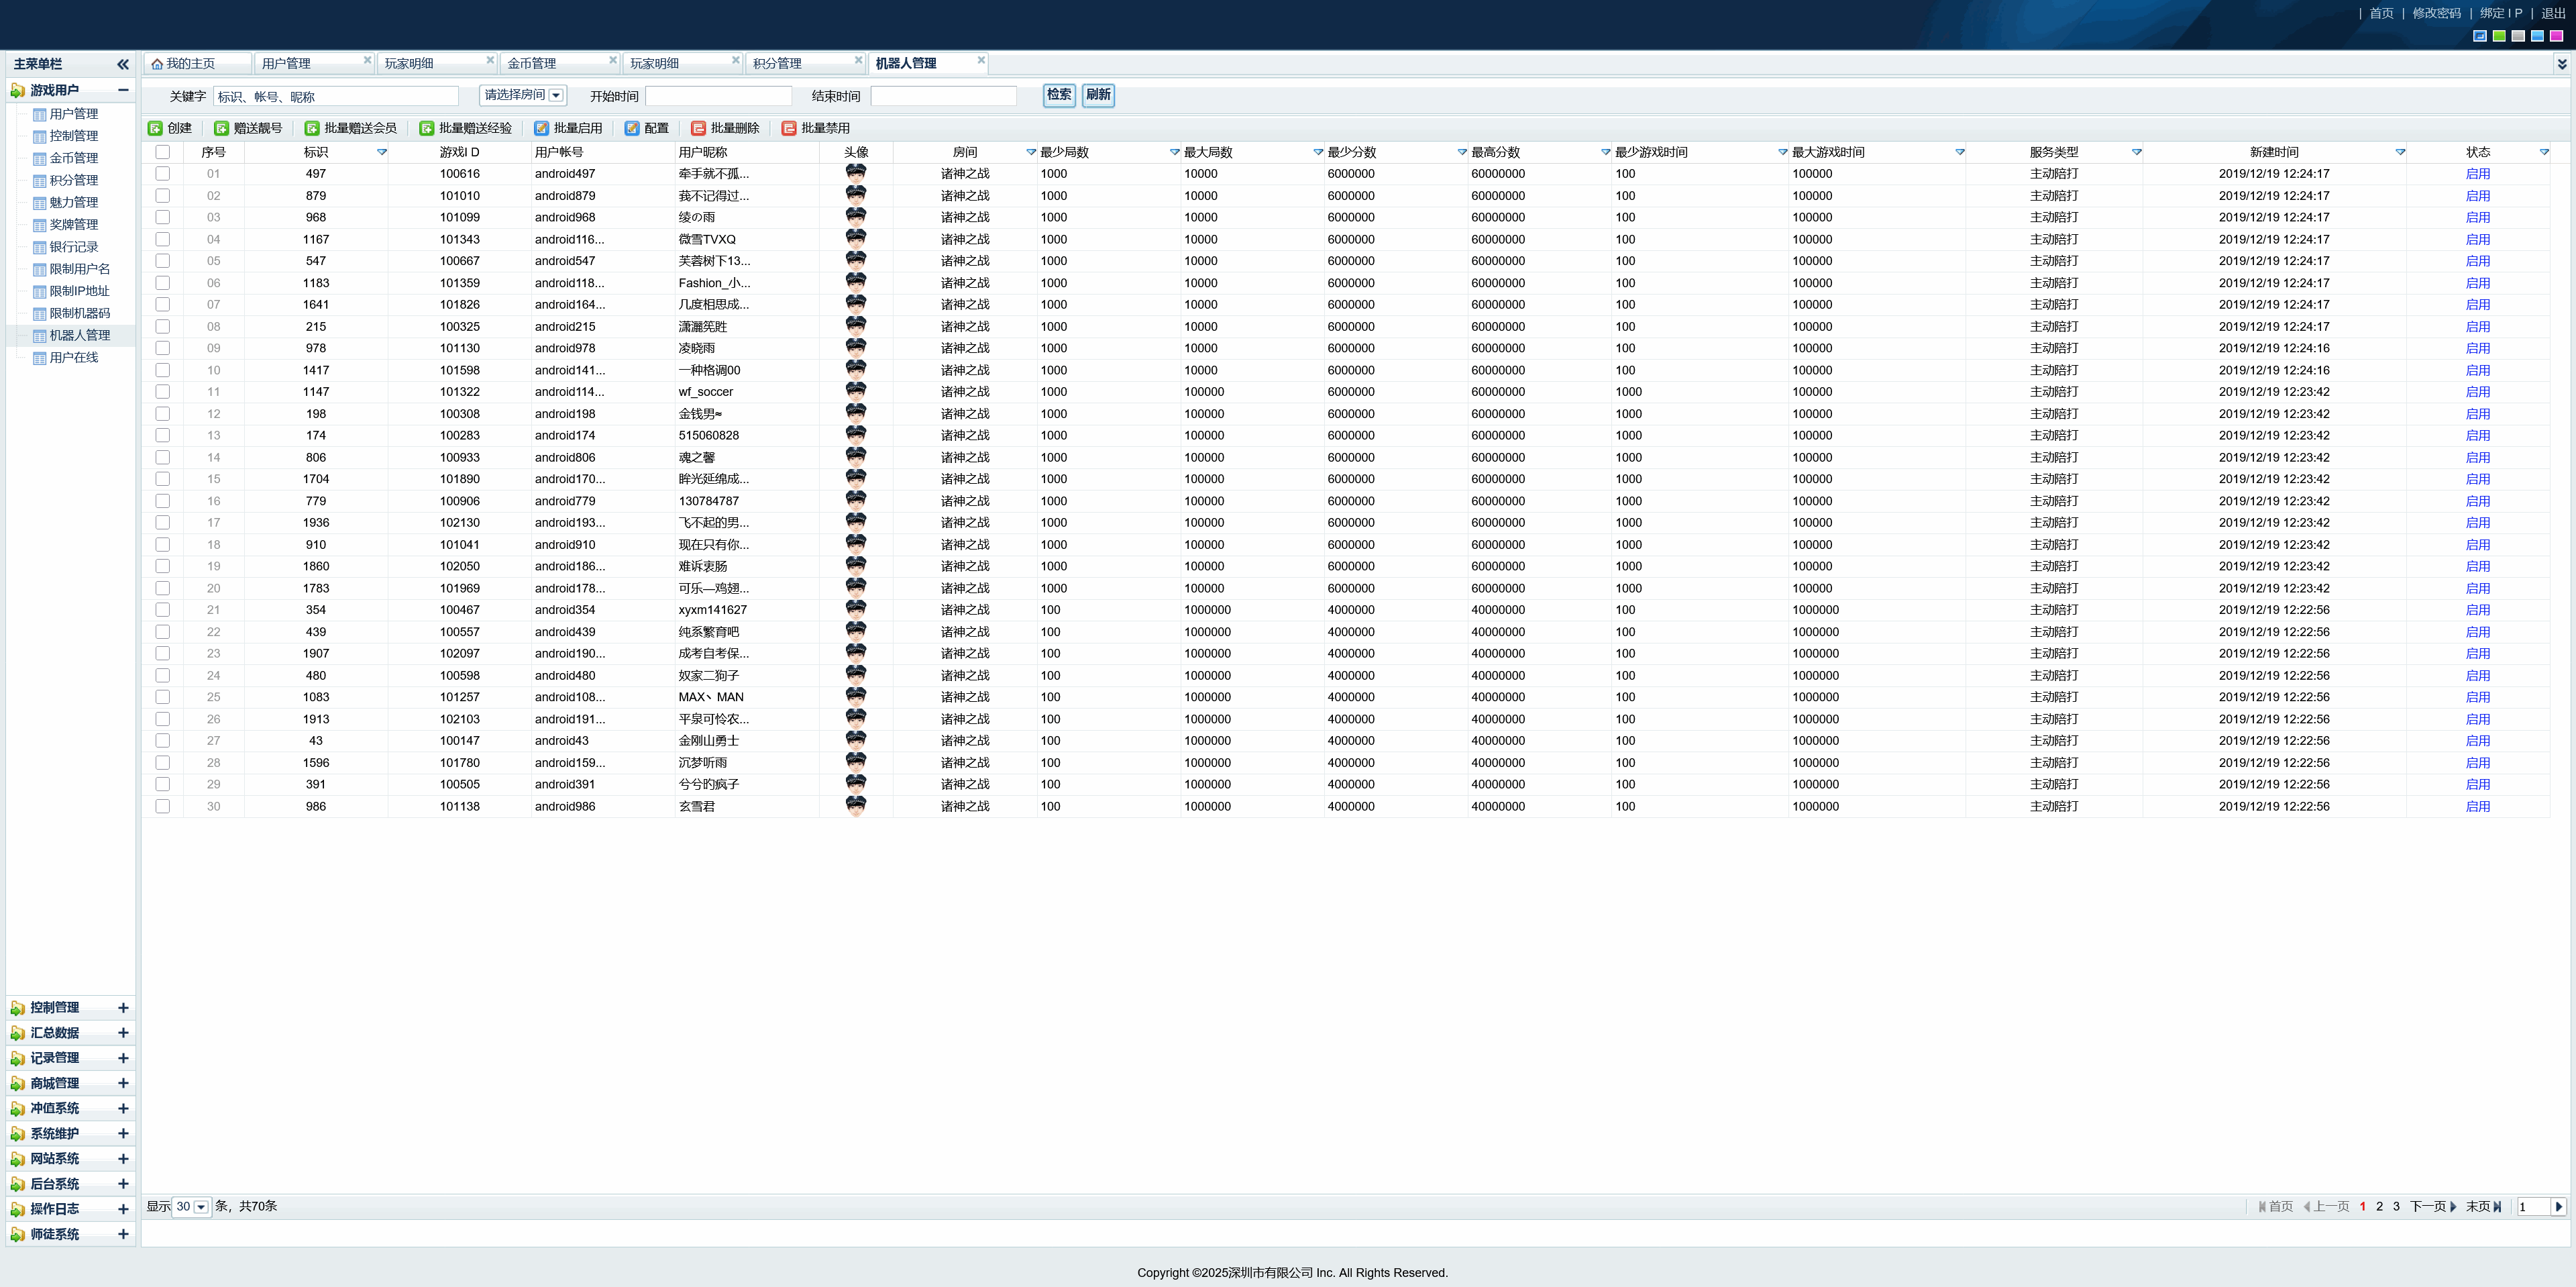The image size is (2576, 1287).
Task: Click the 创建 (create) green plus icon
Action: point(155,128)
